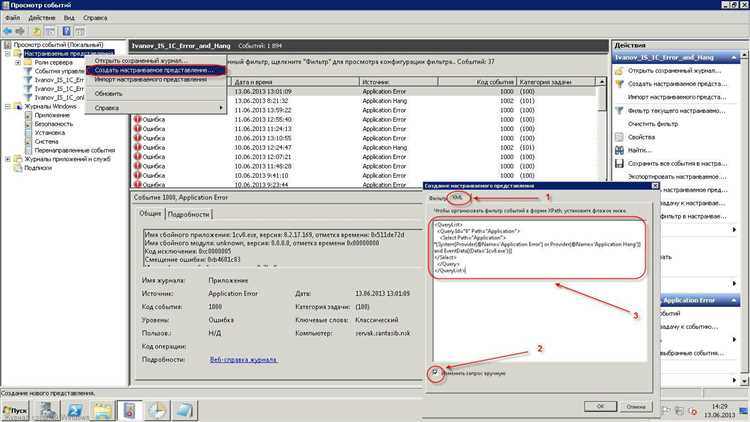This screenshot has height=422, width=750.
Task: Open the 'Установка' Windows log
Action: click(x=49, y=133)
